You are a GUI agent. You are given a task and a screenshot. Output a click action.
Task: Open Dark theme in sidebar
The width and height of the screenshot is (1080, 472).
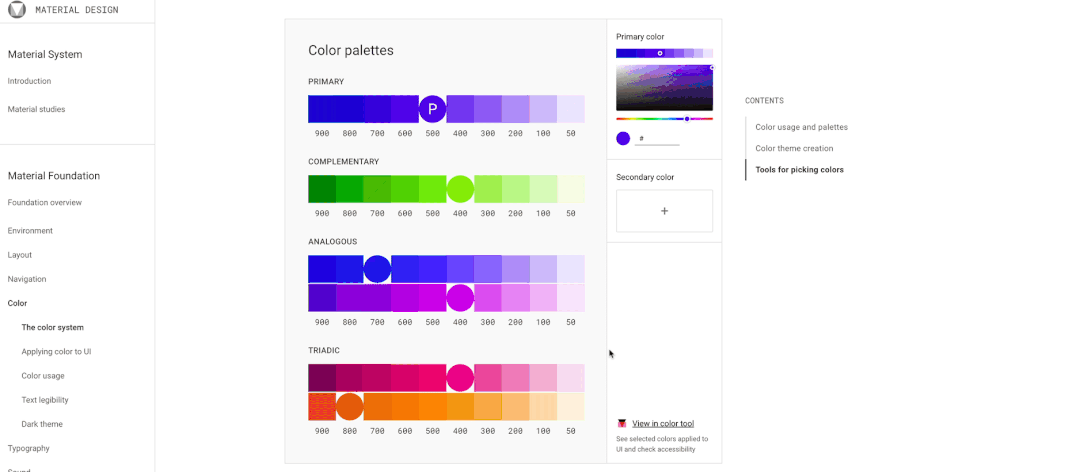tap(42, 424)
